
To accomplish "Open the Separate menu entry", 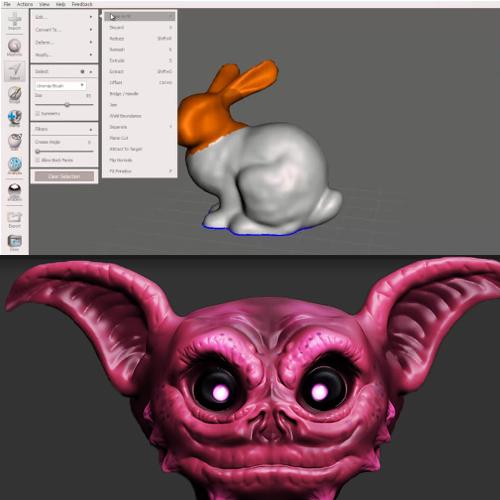I will [140, 127].
